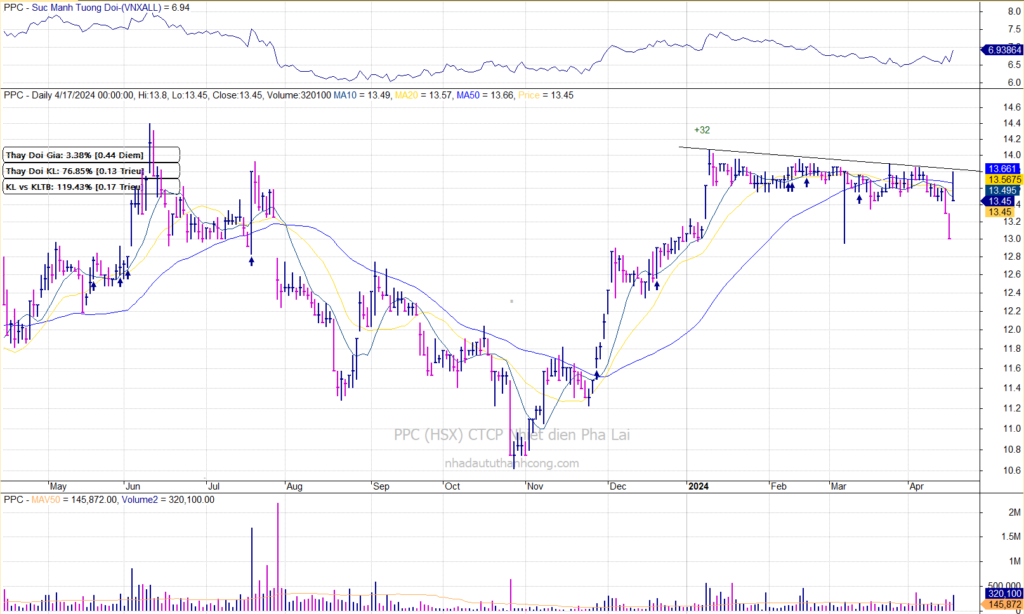Click the yellow 13.5675 MA20 price tag
Viewport: 1024px width, 614px height.
point(1000,180)
